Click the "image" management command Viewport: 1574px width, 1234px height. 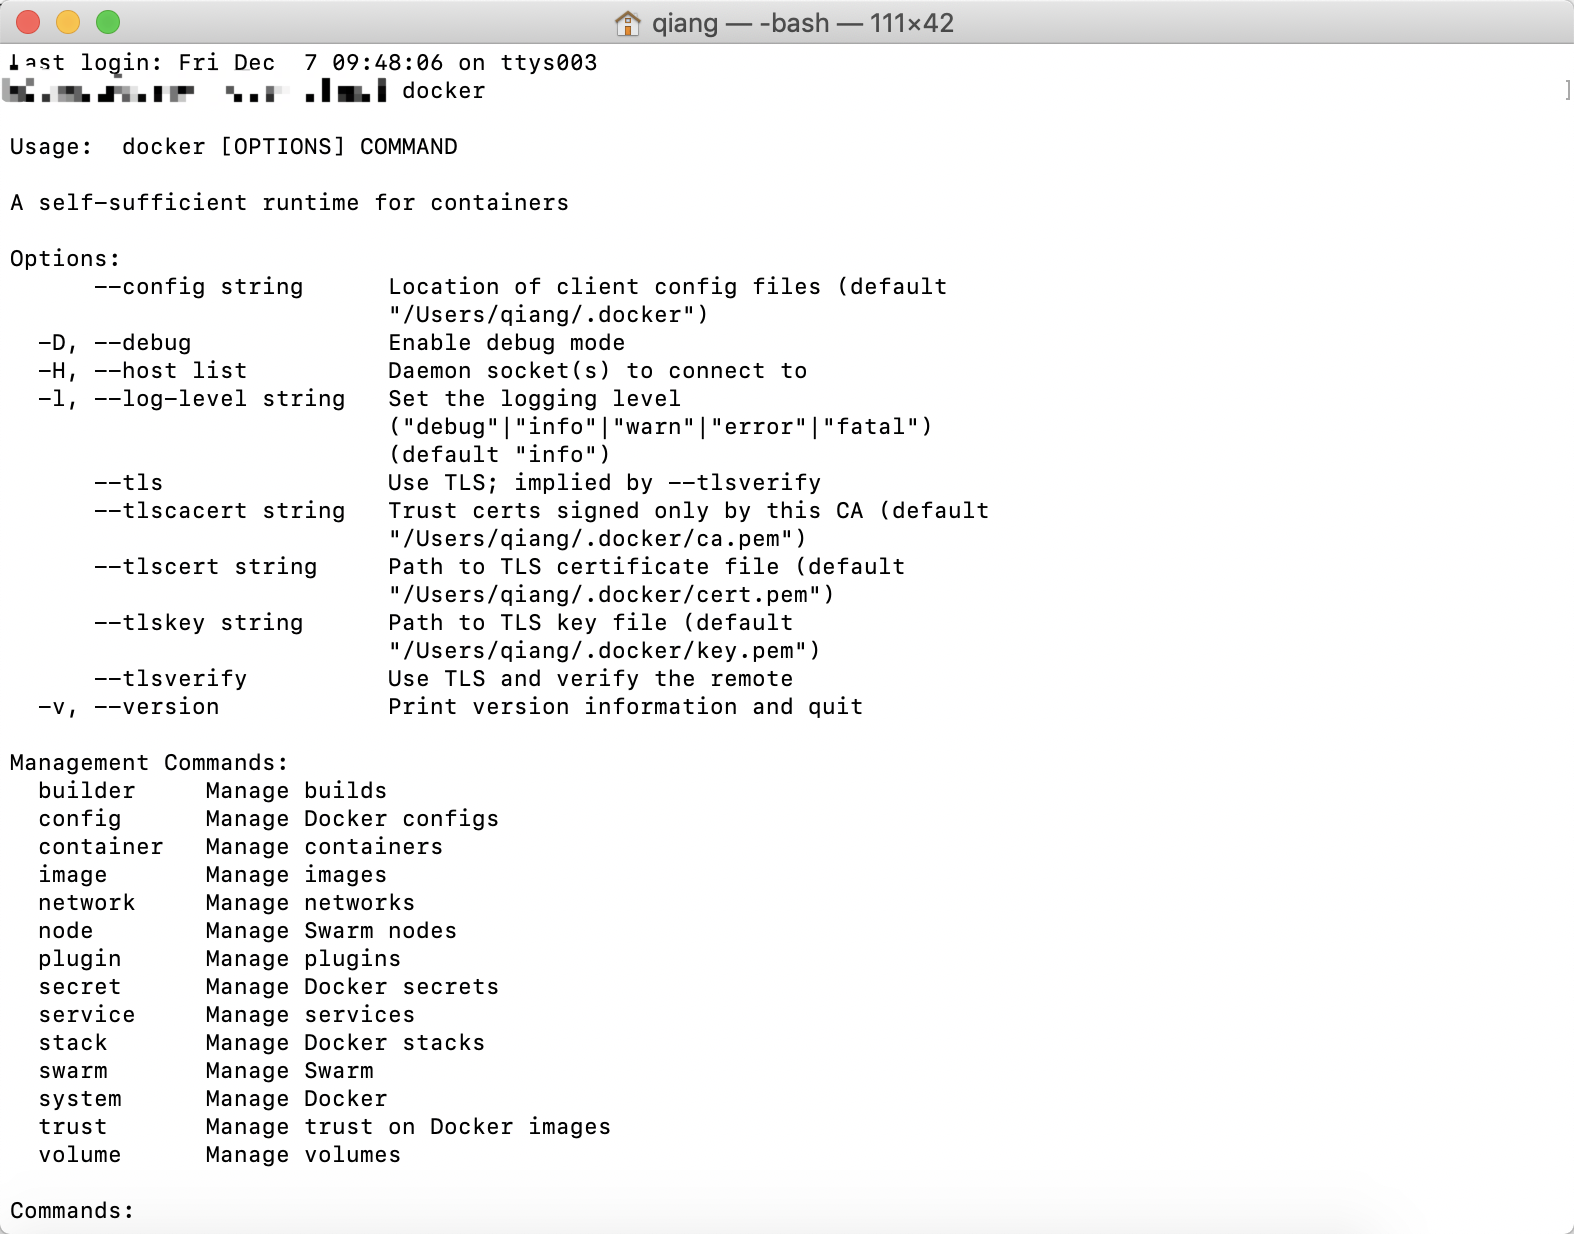point(72,874)
